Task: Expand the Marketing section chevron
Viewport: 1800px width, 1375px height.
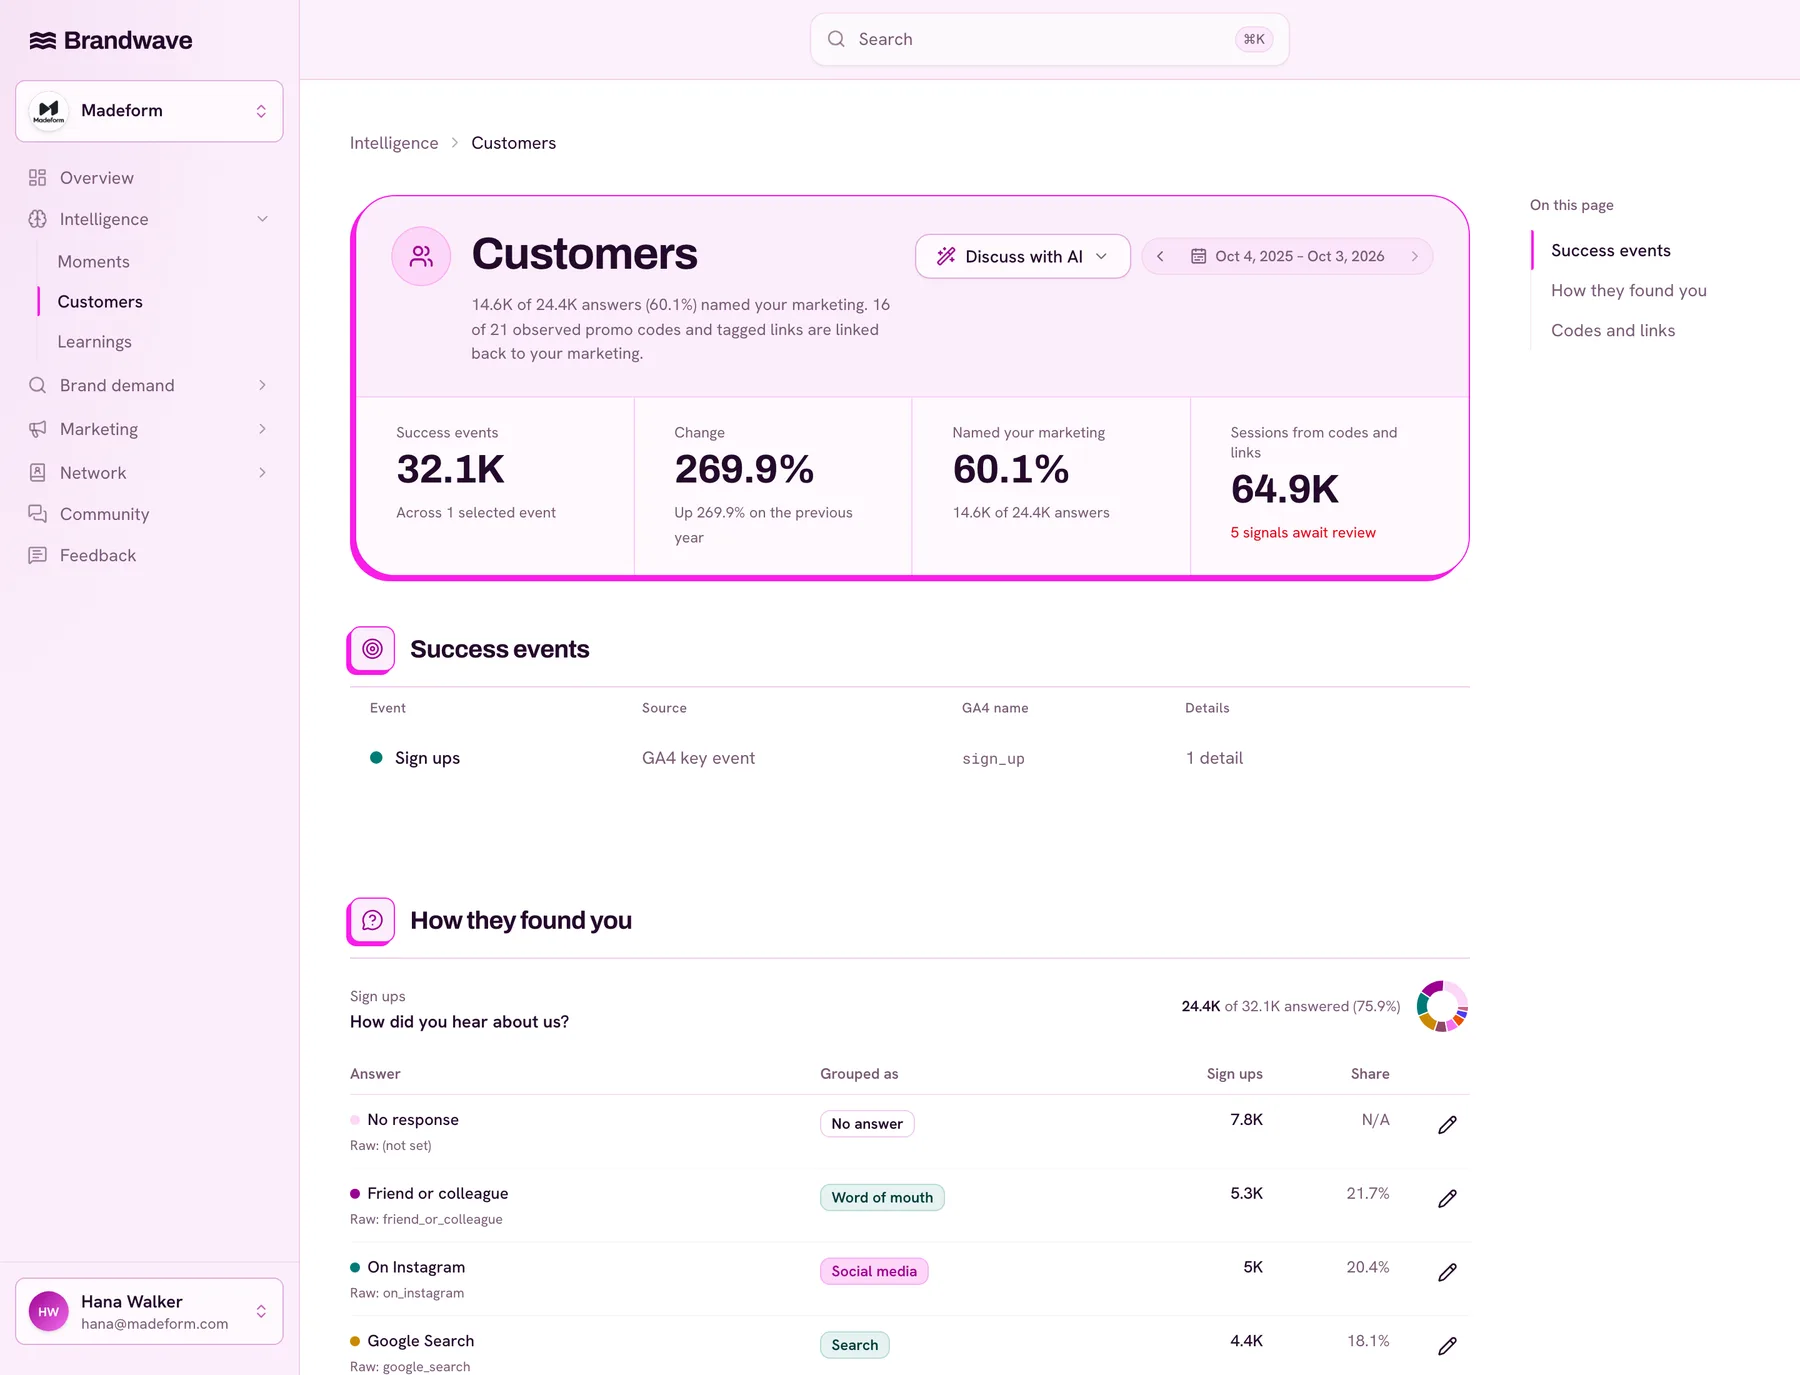Action: 262,429
